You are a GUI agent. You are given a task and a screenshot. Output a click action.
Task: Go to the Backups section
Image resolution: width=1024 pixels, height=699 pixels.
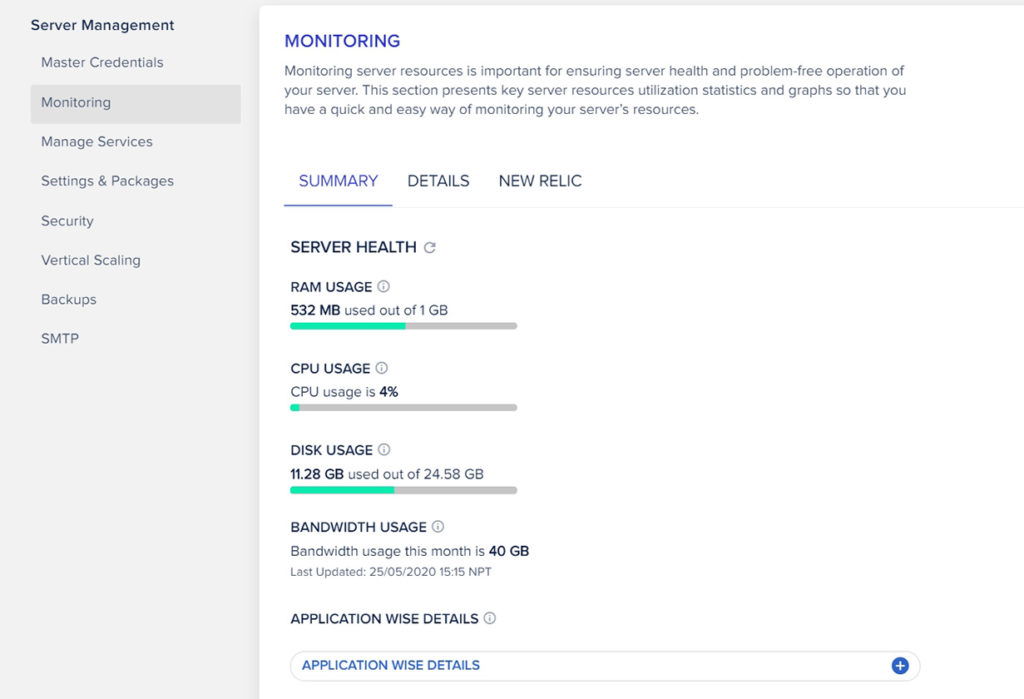click(x=69, y=299)
